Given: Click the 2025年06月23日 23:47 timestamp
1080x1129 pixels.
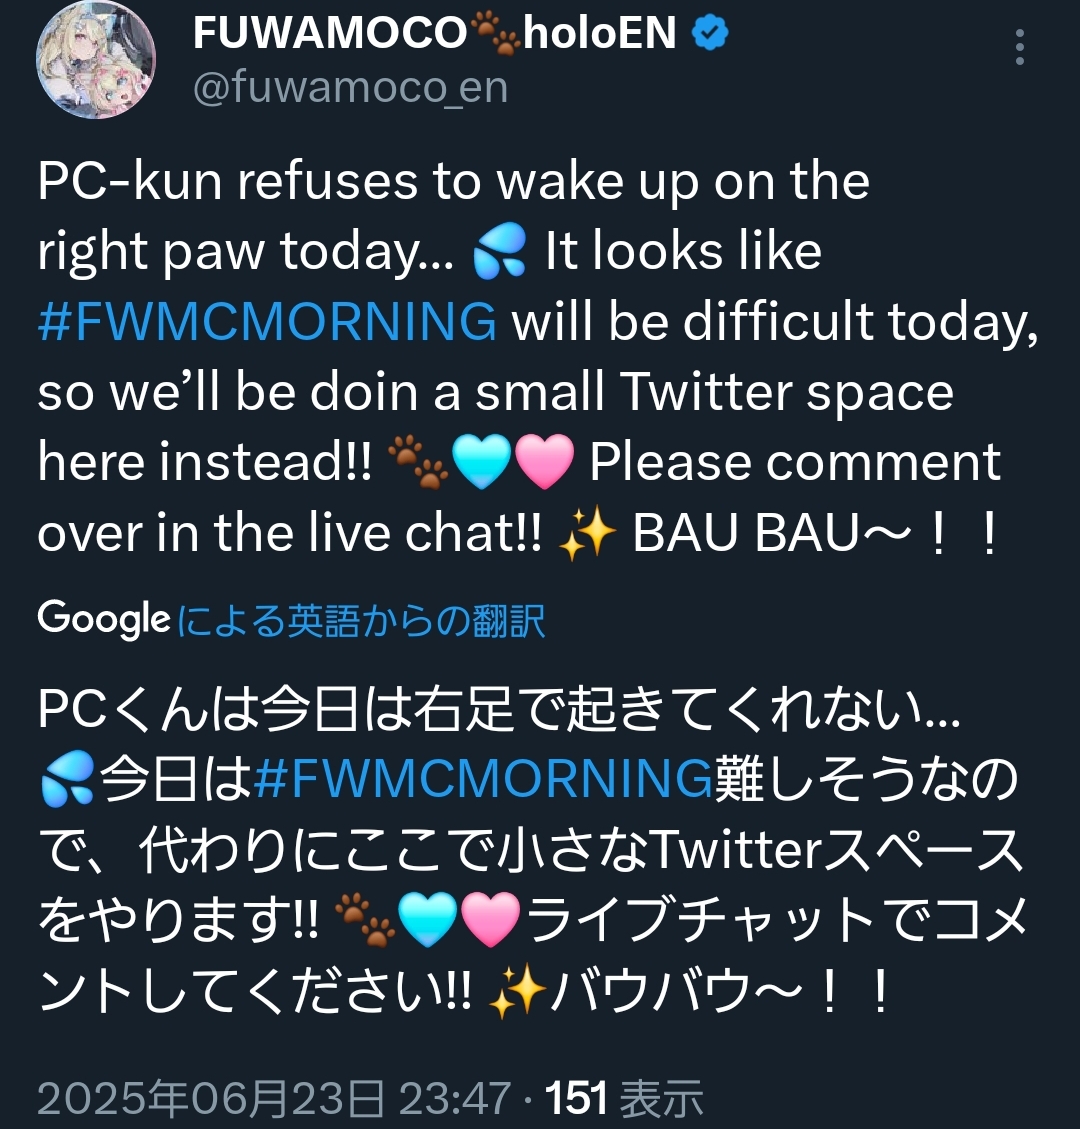Looking at the screenshot, I should pyautogui.click(x=274, y=1099).
